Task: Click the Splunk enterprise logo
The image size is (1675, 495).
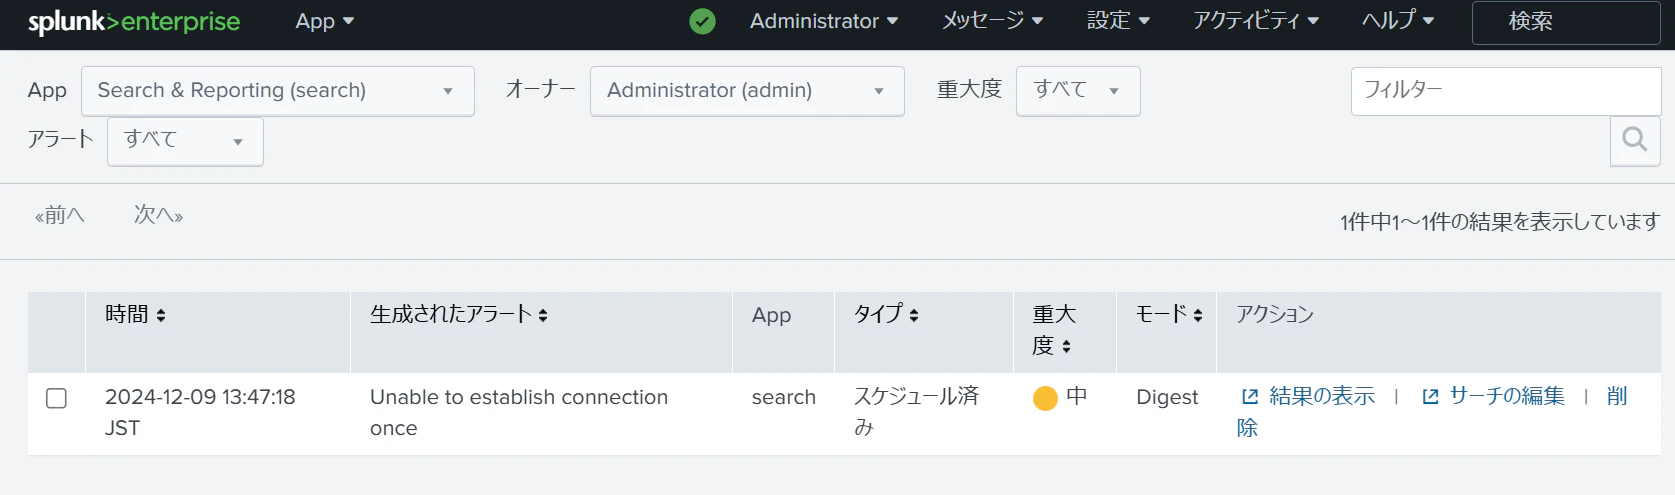Action: pos(134,21)
